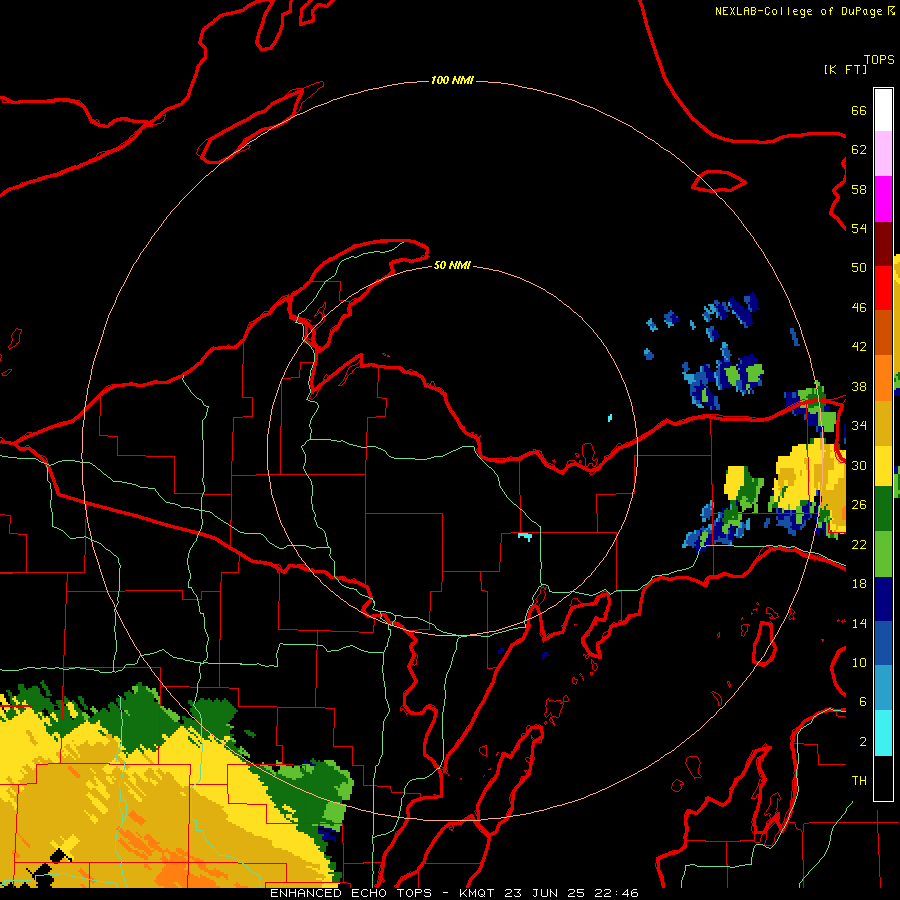The height and width of the screenshot is (900, 900).
Task: Click the light pink legend swatch above 62
Action: tap(883, 153)
